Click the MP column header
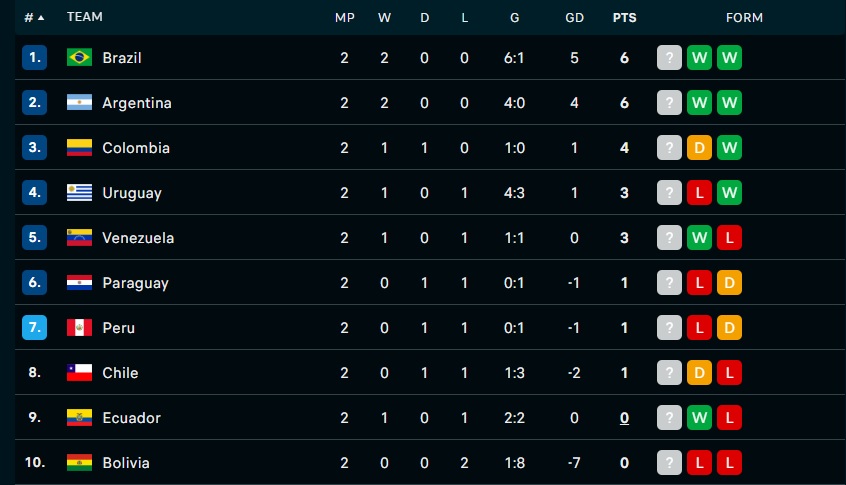This screenshot has height=485, width=846. click(345, 18)
